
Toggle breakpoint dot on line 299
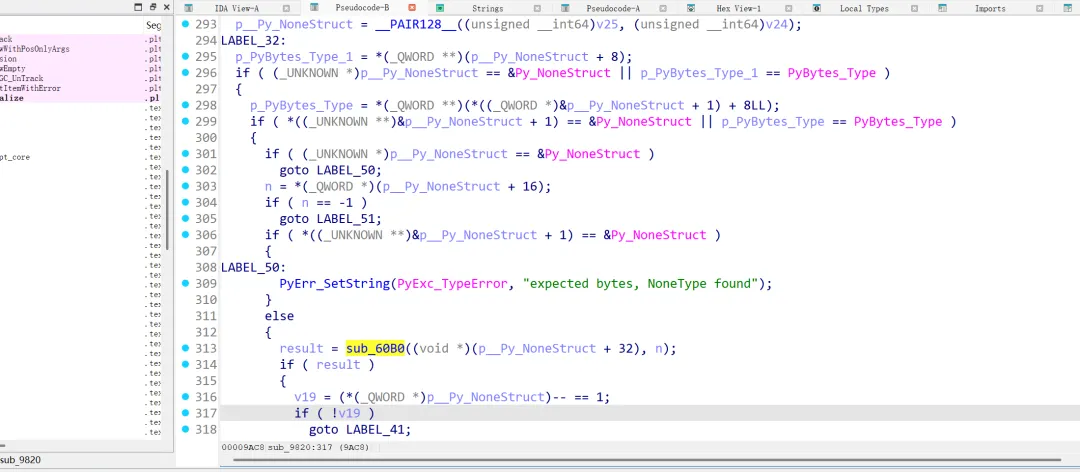click(x=185, y=121)
